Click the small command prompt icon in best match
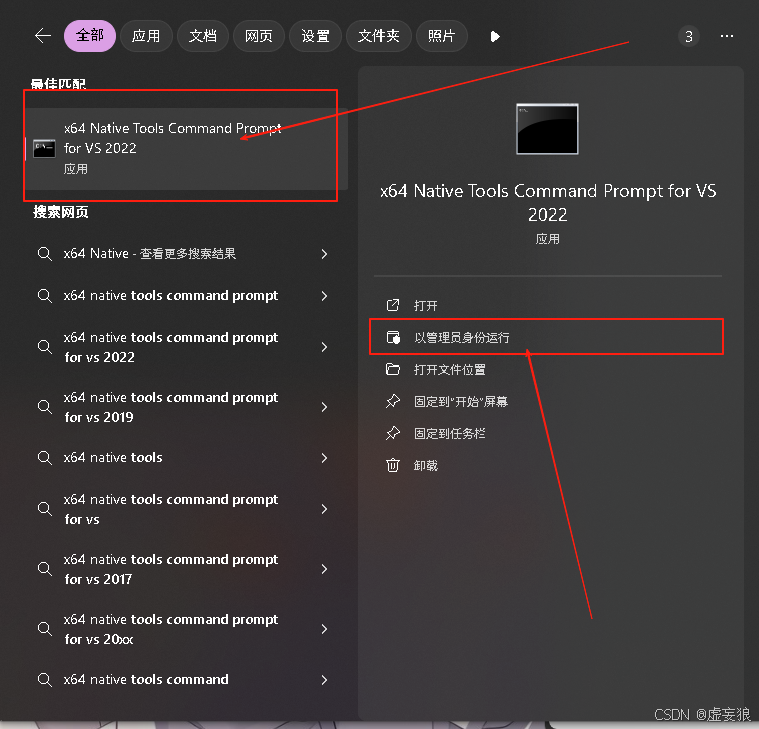The height and width of the screenshot is (729, 759). pyautogui.click(x=44, y=149)
